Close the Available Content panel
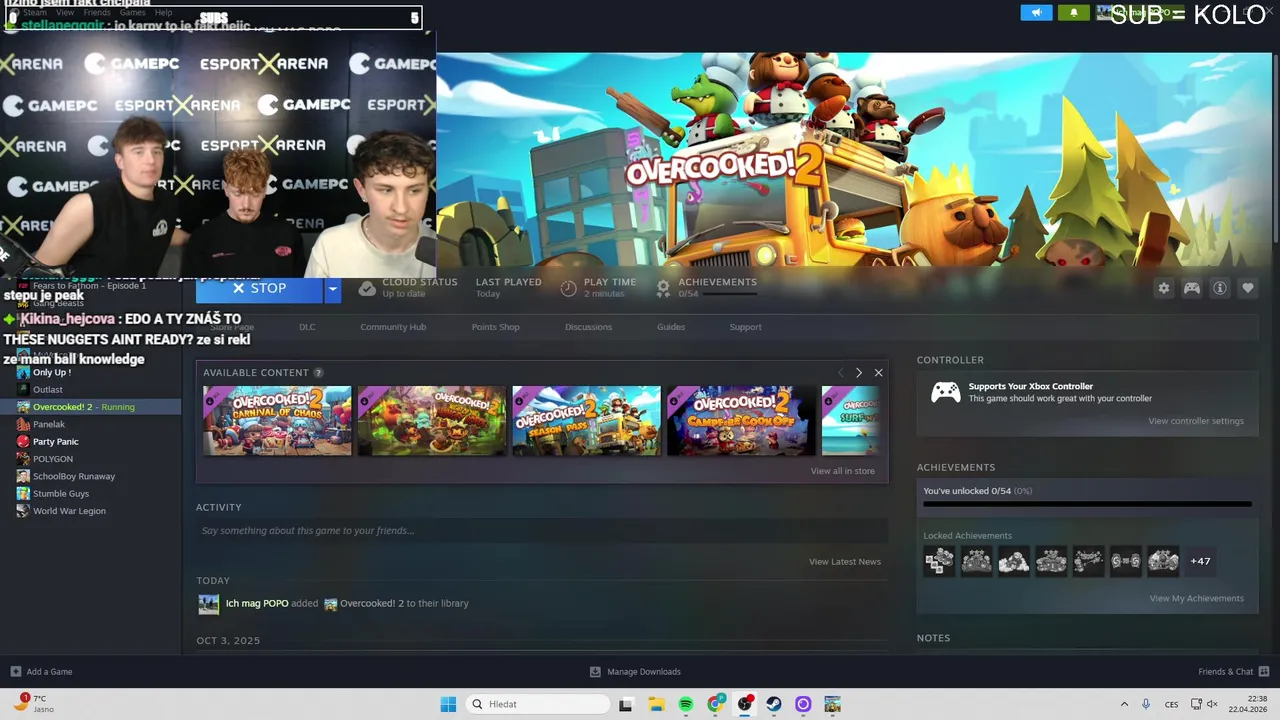Image resolution: width=1280 pixels, height=720 pixels. pos(878,373)
